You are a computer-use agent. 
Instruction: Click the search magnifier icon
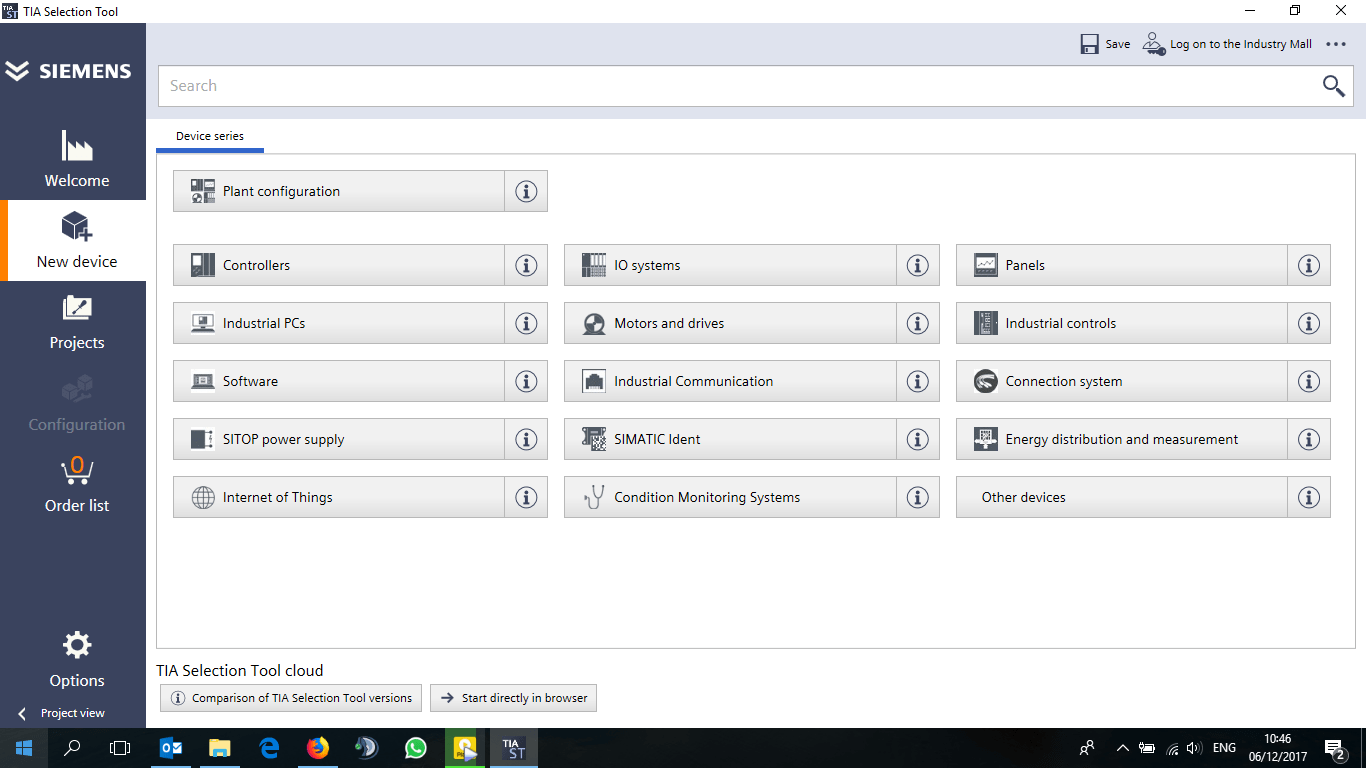pos(1333,86)
